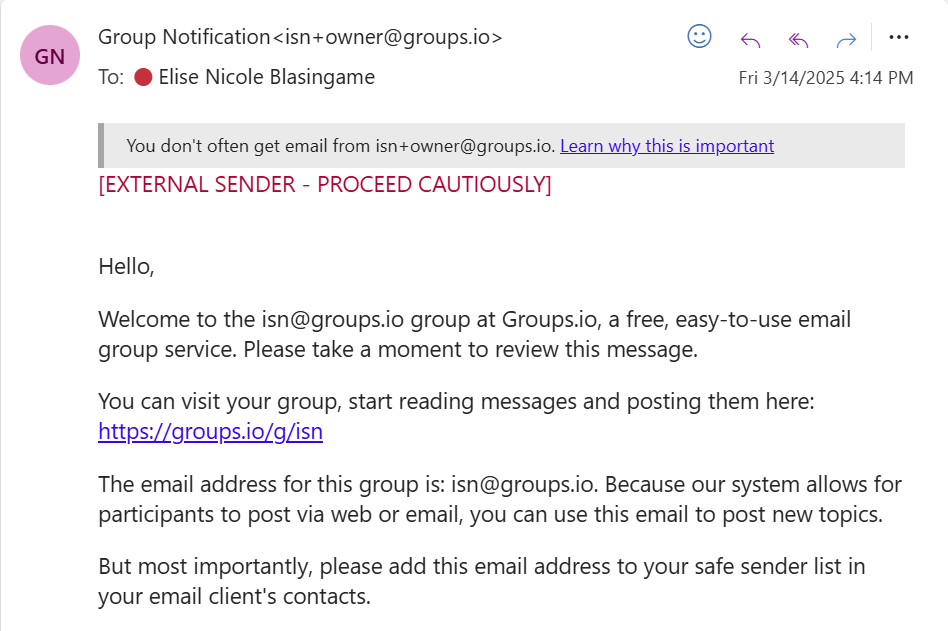Click the 'The email address for this group' paragraph
Screen dimensions: 948x631
click(x=499, y=499)
